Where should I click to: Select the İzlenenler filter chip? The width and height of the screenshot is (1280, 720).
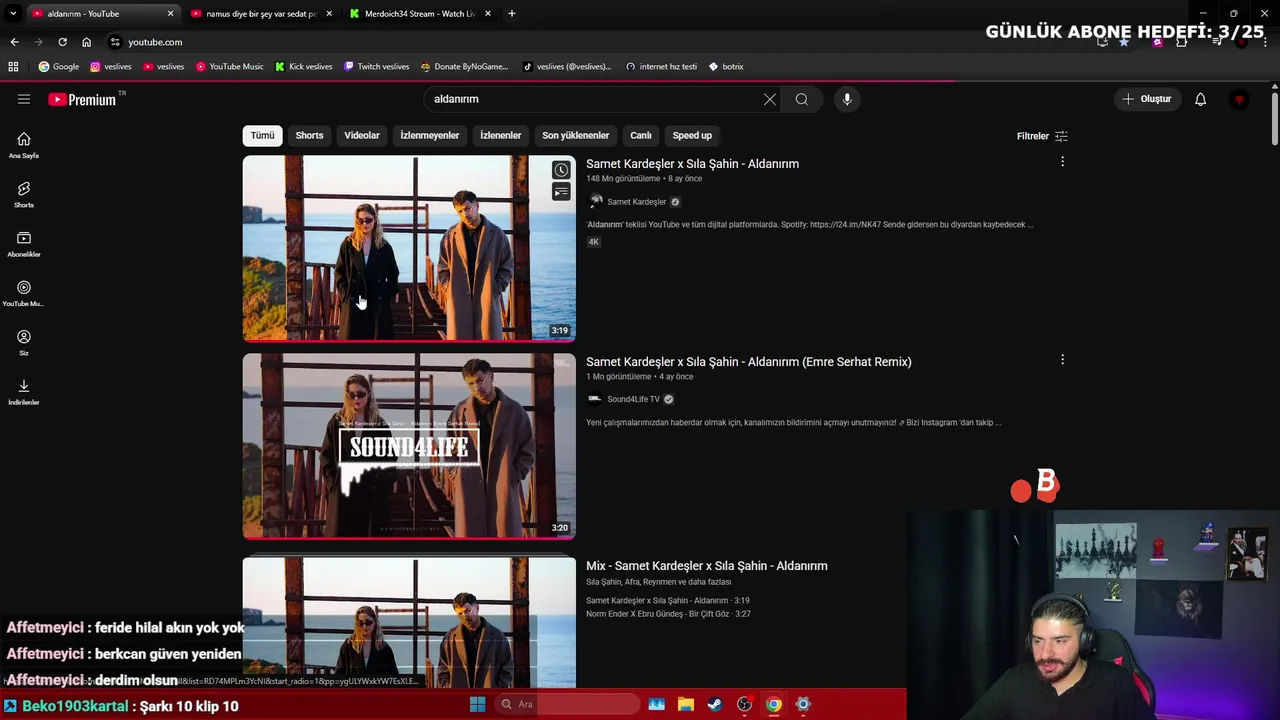point(500,135)
